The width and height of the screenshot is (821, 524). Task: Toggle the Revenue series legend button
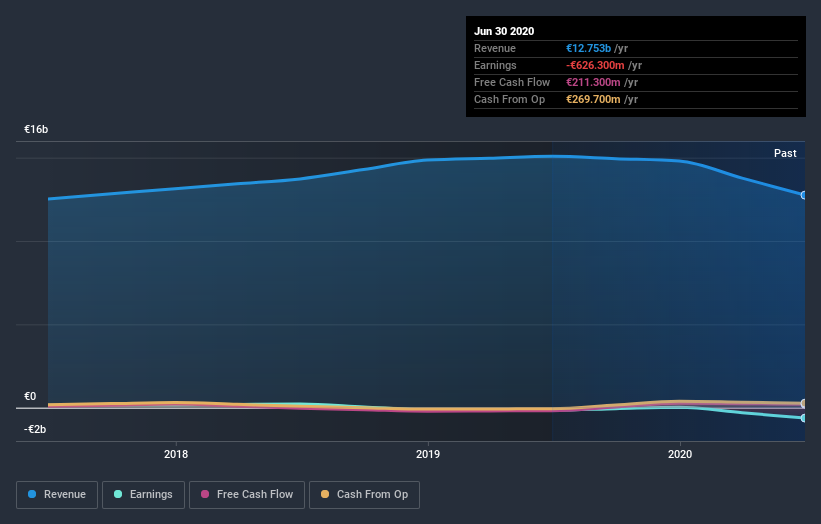pyautogui.click(x=57, y=495)
